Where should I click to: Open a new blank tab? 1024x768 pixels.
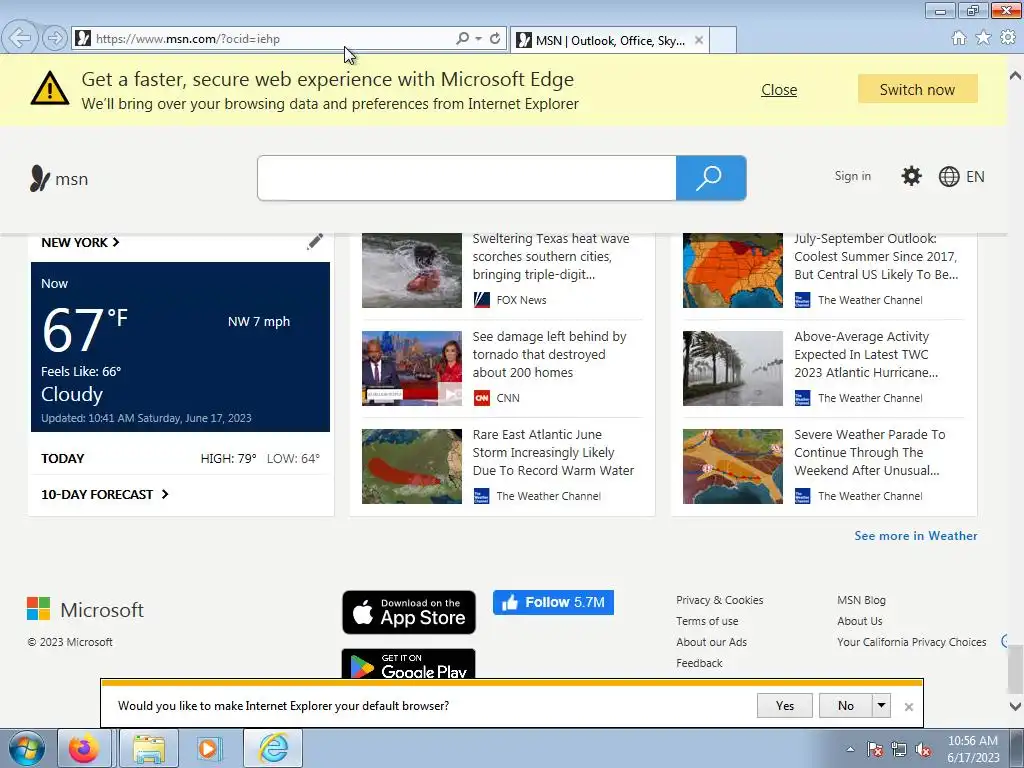pos(723,40)
